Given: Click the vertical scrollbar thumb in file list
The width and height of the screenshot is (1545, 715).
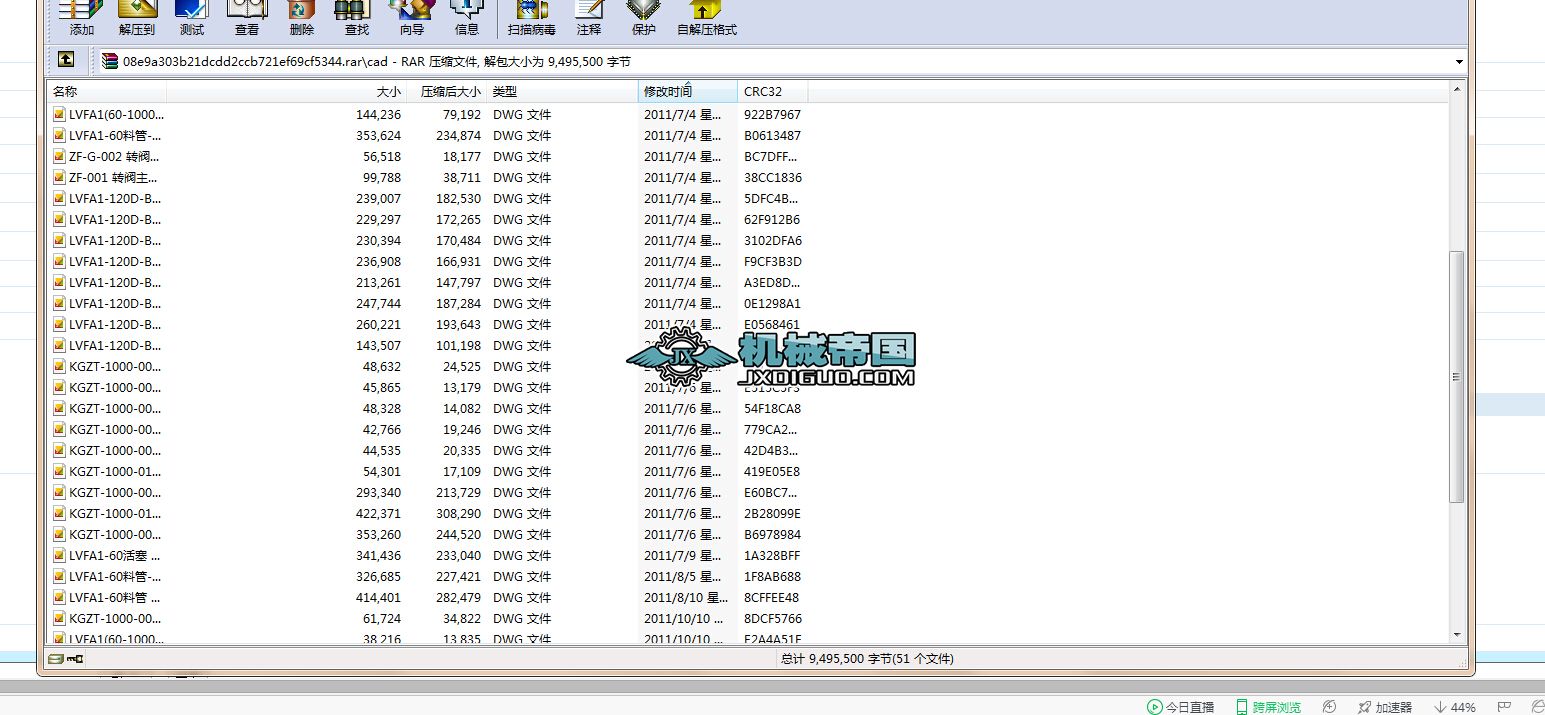Looking at the screenshot, I should (x=1457, y=376).
